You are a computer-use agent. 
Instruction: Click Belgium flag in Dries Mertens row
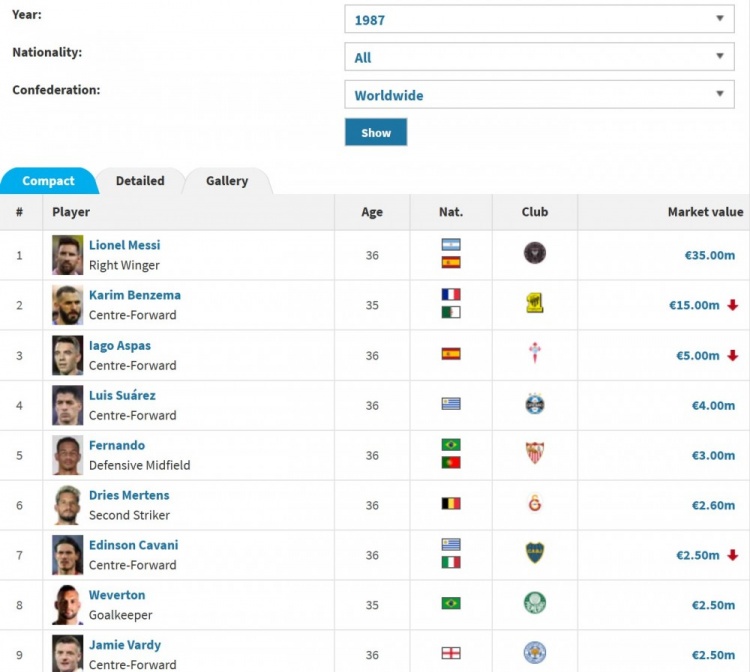[451, 504]
